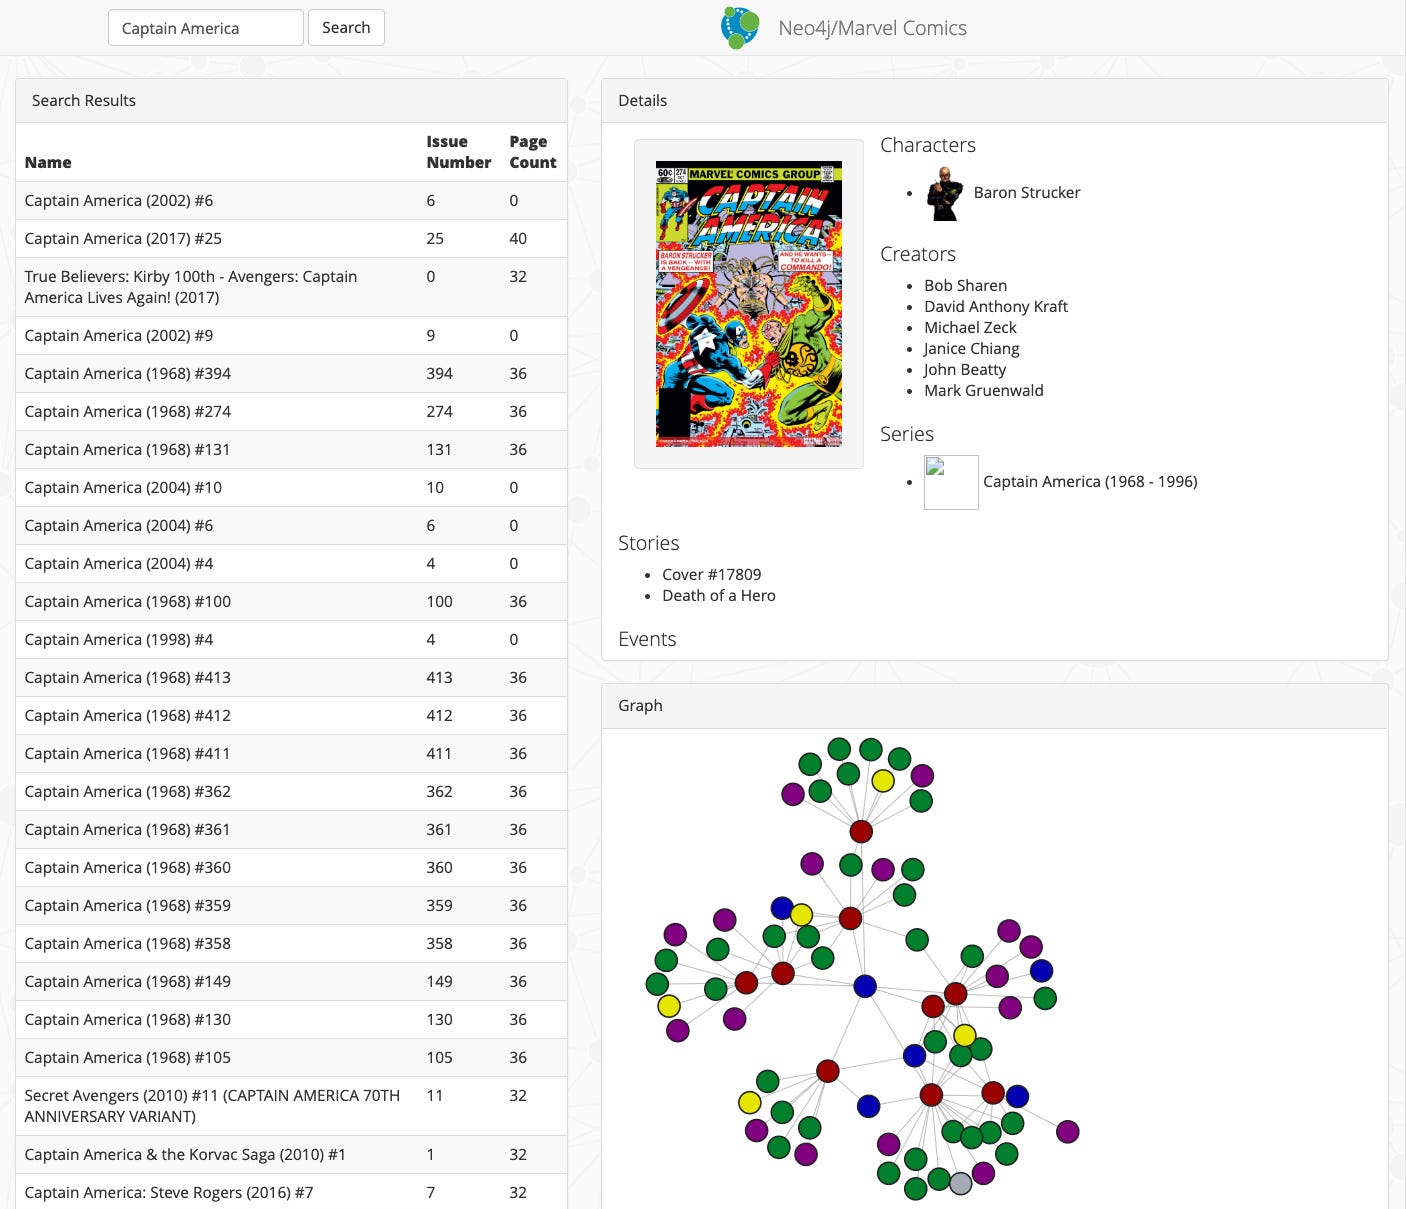Click the Search button
The width and height of the screenshot is (1407, 1209).
(346, 28)
